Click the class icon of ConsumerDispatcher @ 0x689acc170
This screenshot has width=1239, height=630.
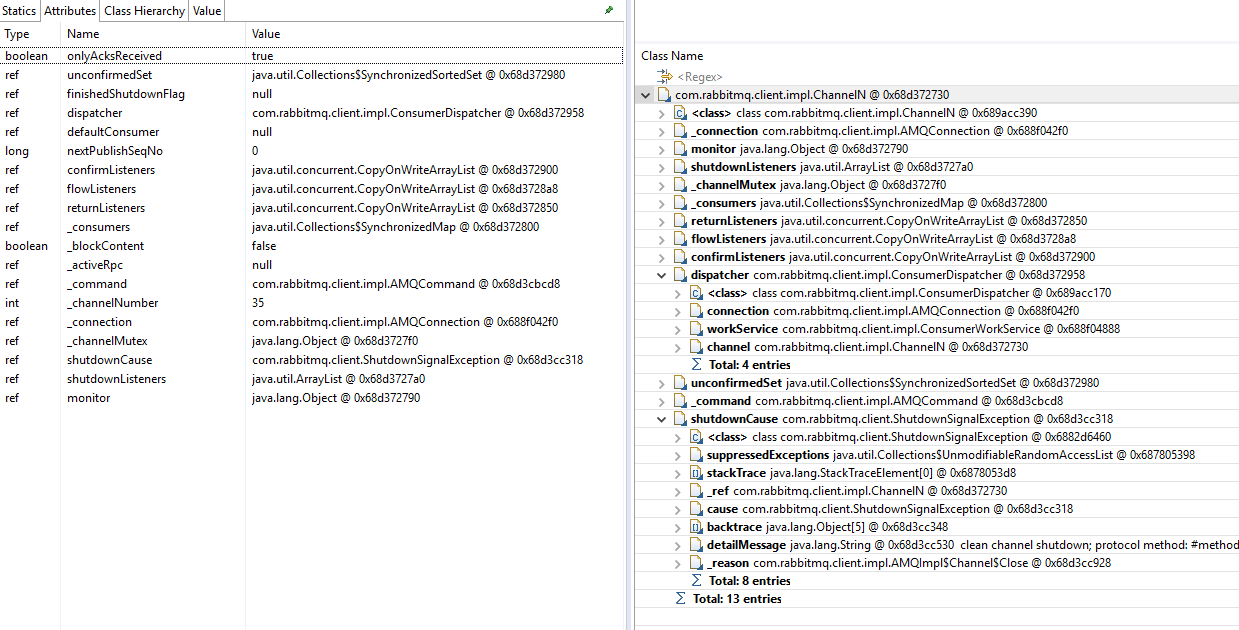pos(697,293)
